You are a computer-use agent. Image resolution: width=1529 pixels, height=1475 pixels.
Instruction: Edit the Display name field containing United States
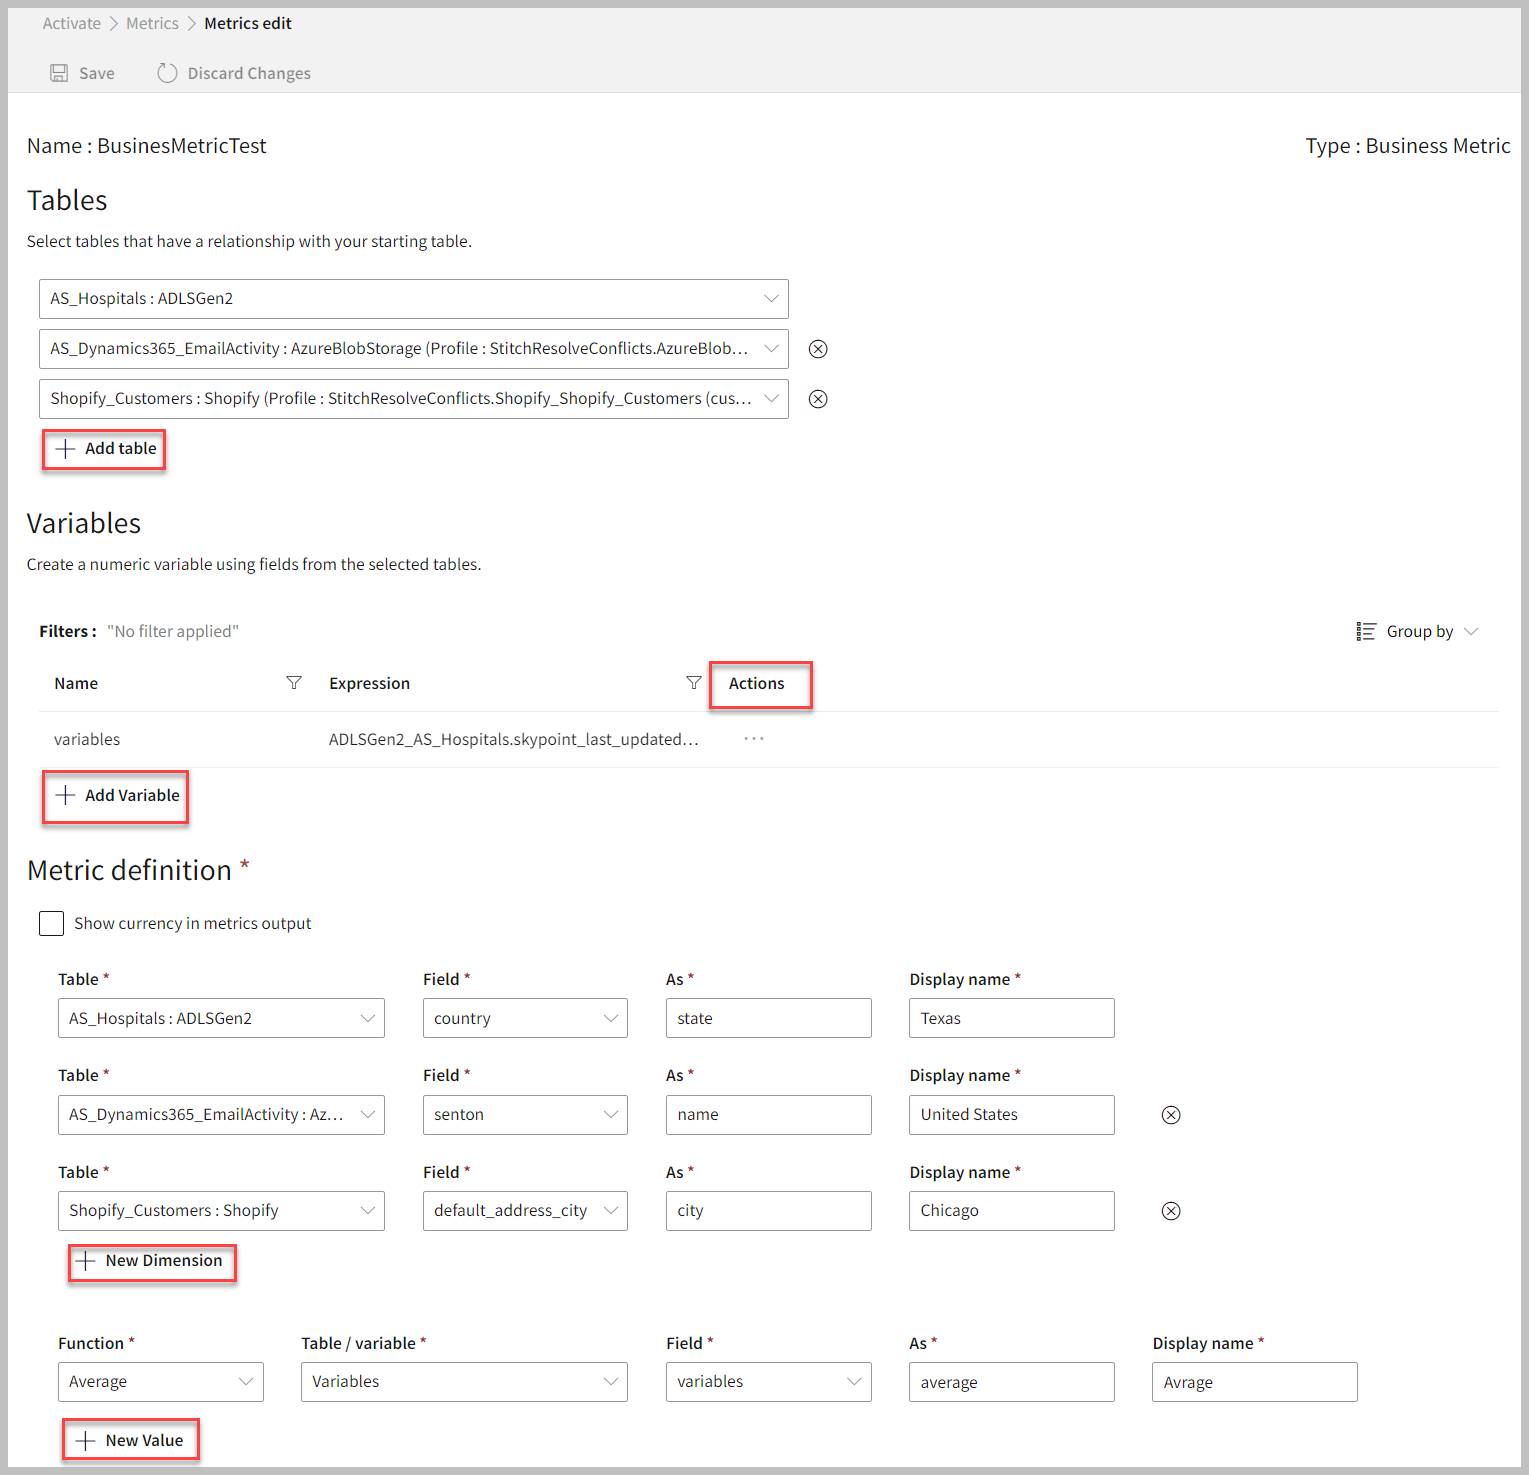1012,1115
